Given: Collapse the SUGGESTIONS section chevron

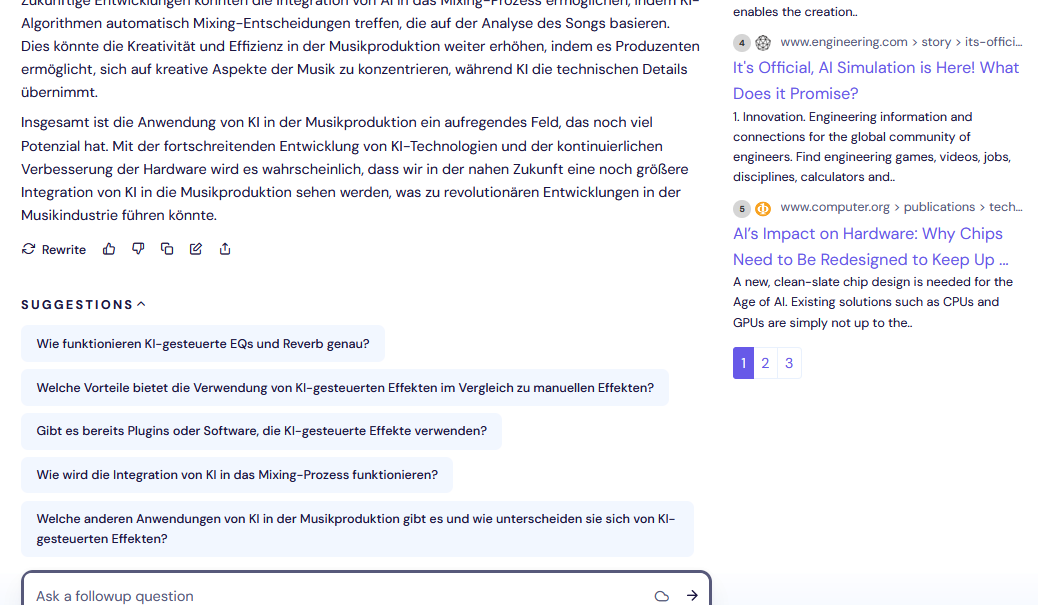Looking at the screenshot, I should [x=141, y=304].
